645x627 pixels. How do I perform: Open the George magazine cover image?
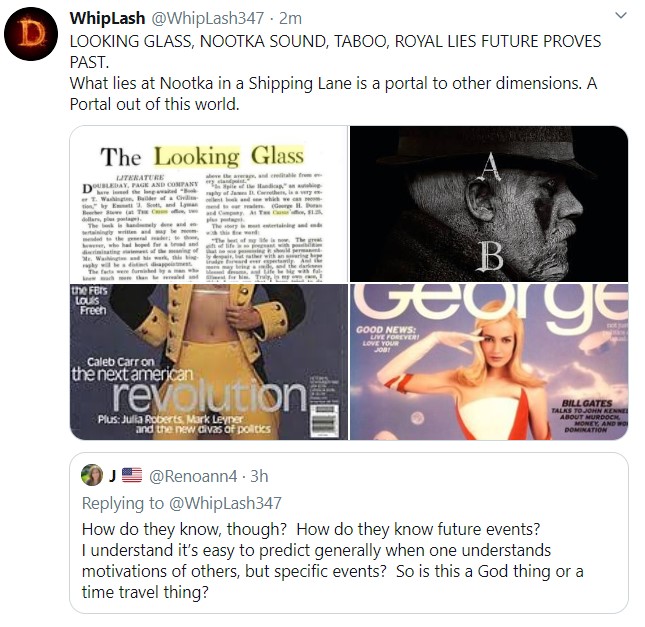click(x=489, y=362)
